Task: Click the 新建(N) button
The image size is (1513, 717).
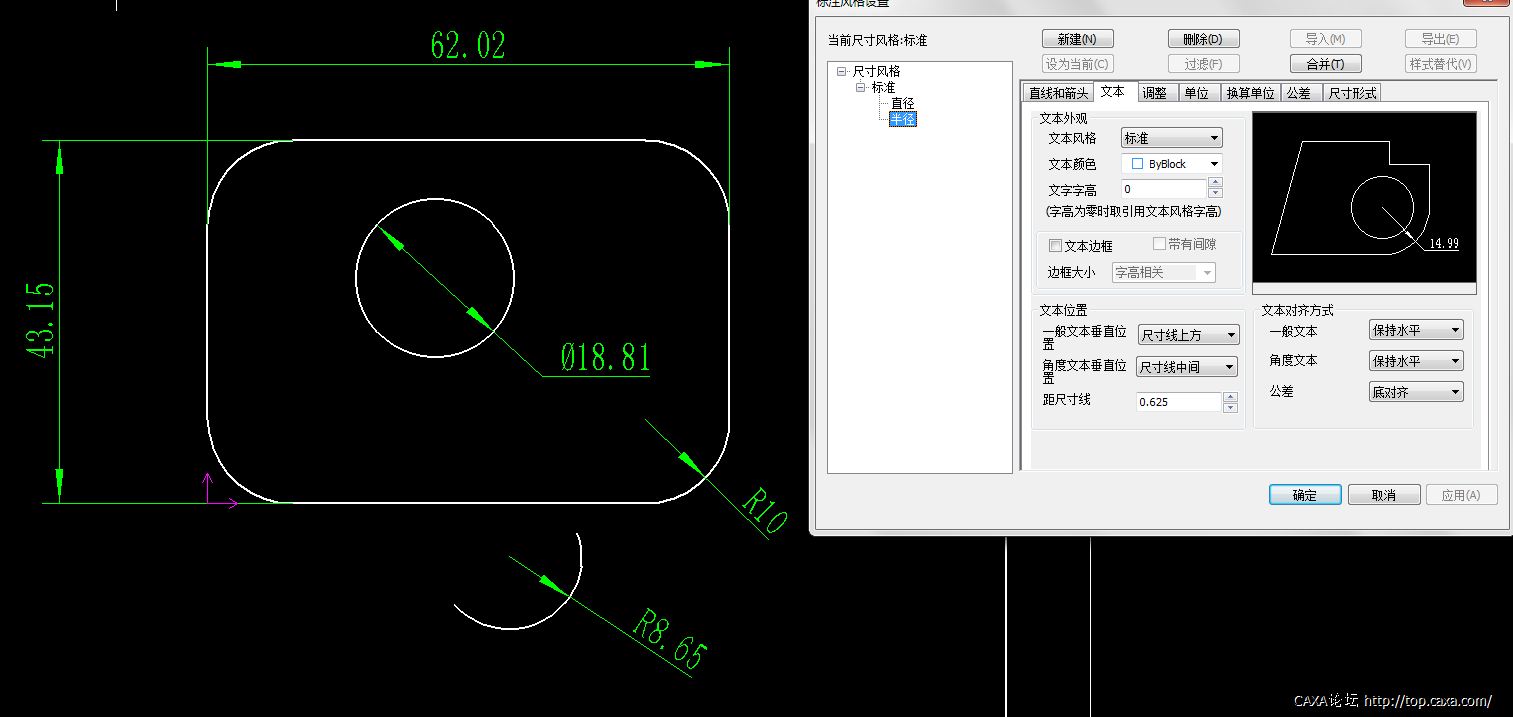Action: point(1077,39)
